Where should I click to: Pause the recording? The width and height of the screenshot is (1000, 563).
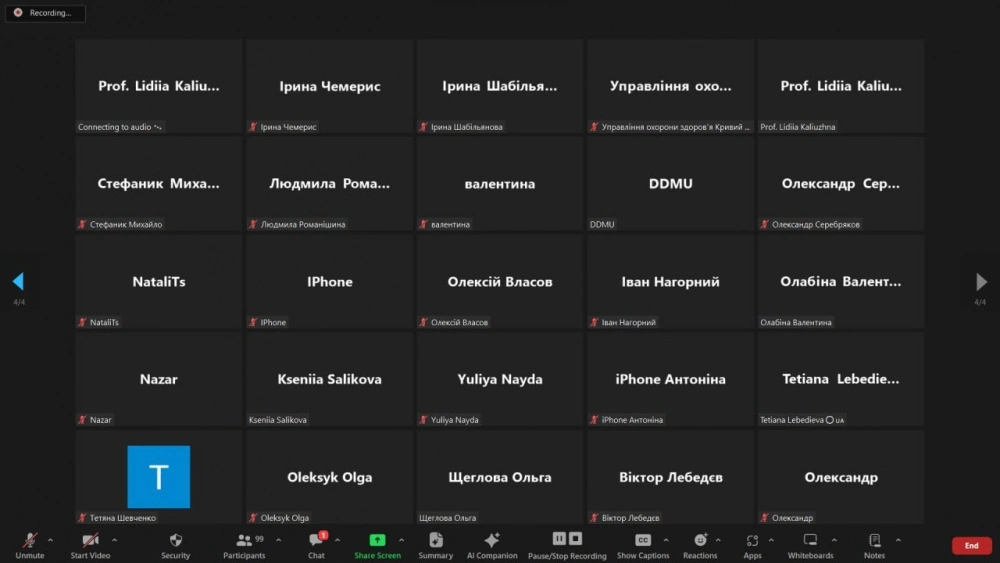[559, 539]
